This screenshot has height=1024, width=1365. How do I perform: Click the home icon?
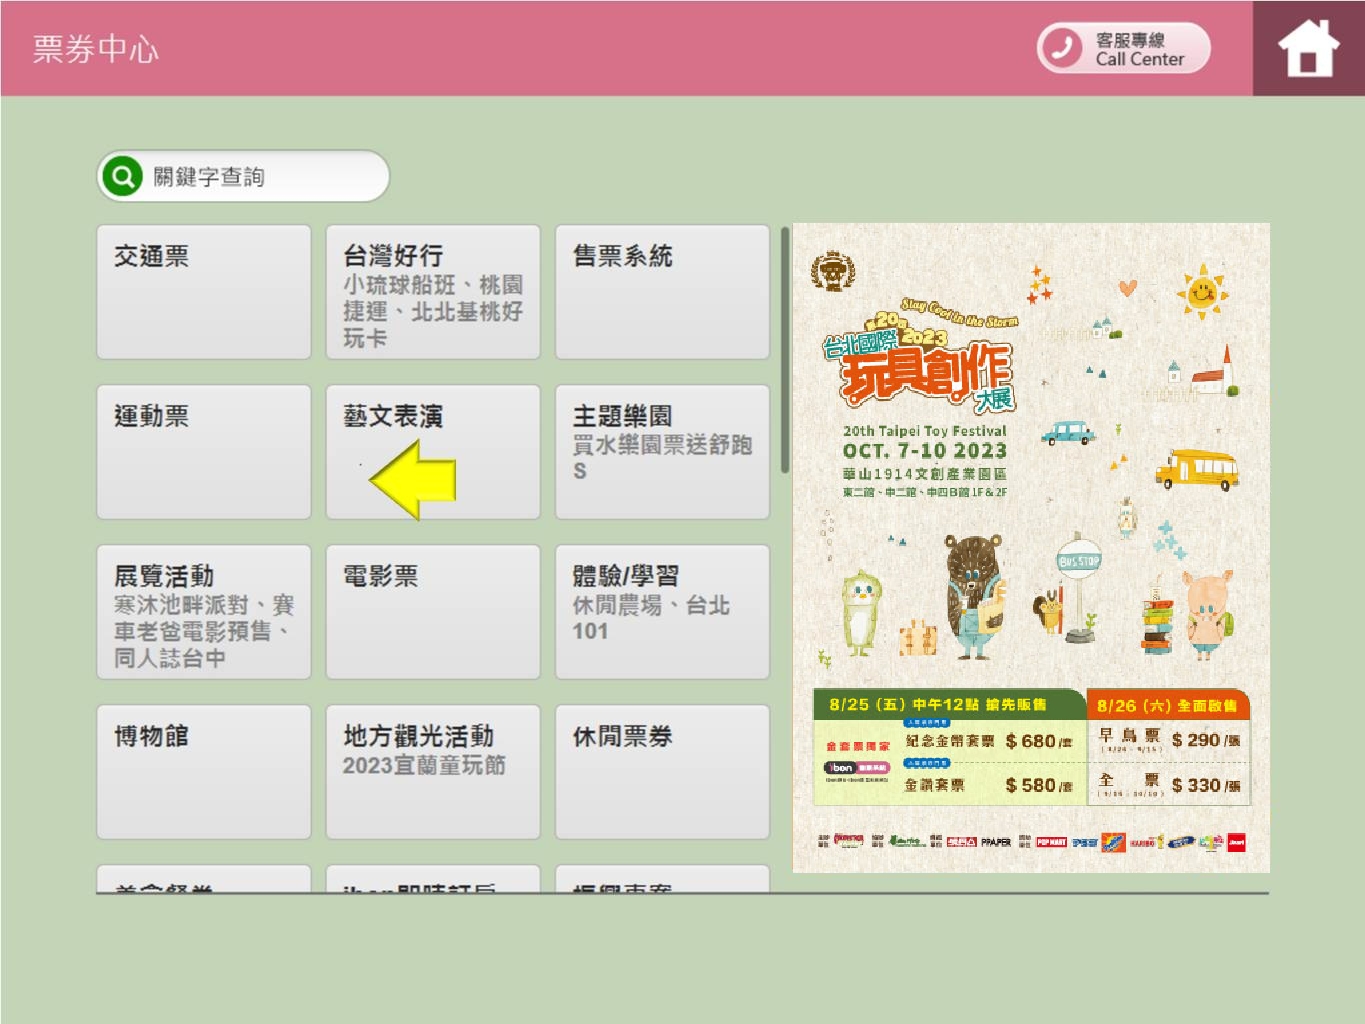(1308, 48)
